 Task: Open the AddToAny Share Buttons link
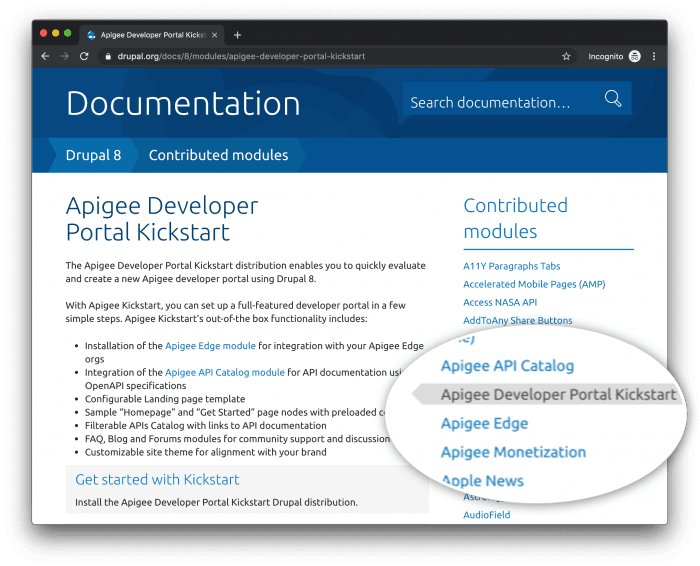[x=518, y=320]
